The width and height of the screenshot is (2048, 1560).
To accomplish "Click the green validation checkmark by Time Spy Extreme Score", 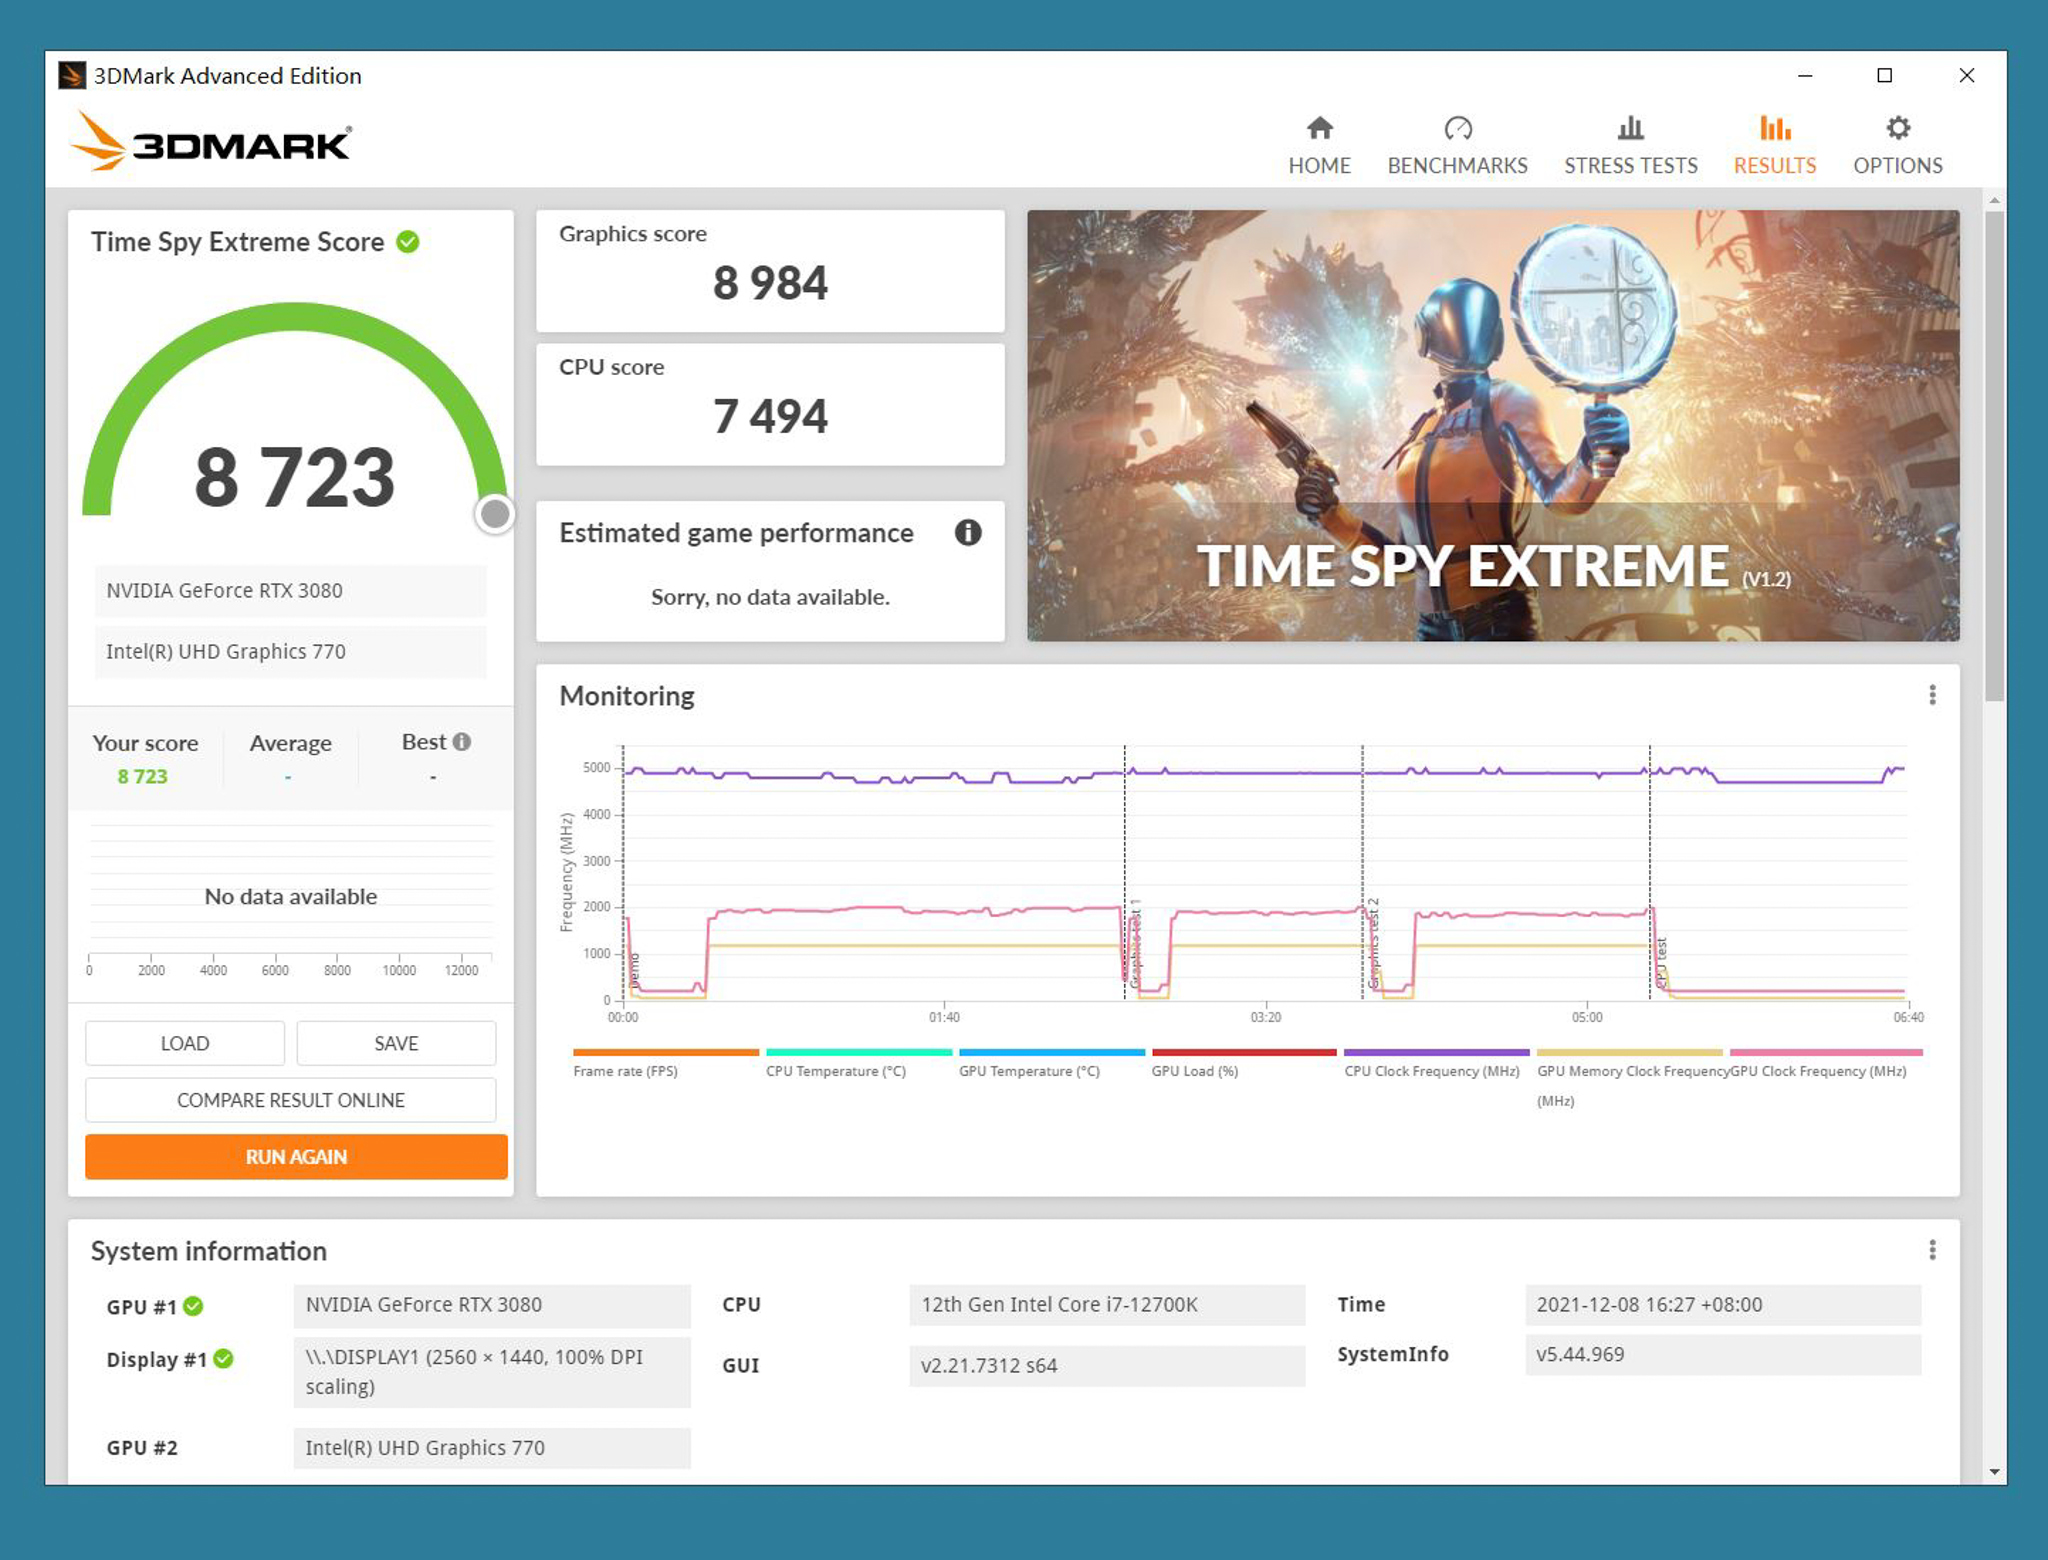I will point(408,242).
